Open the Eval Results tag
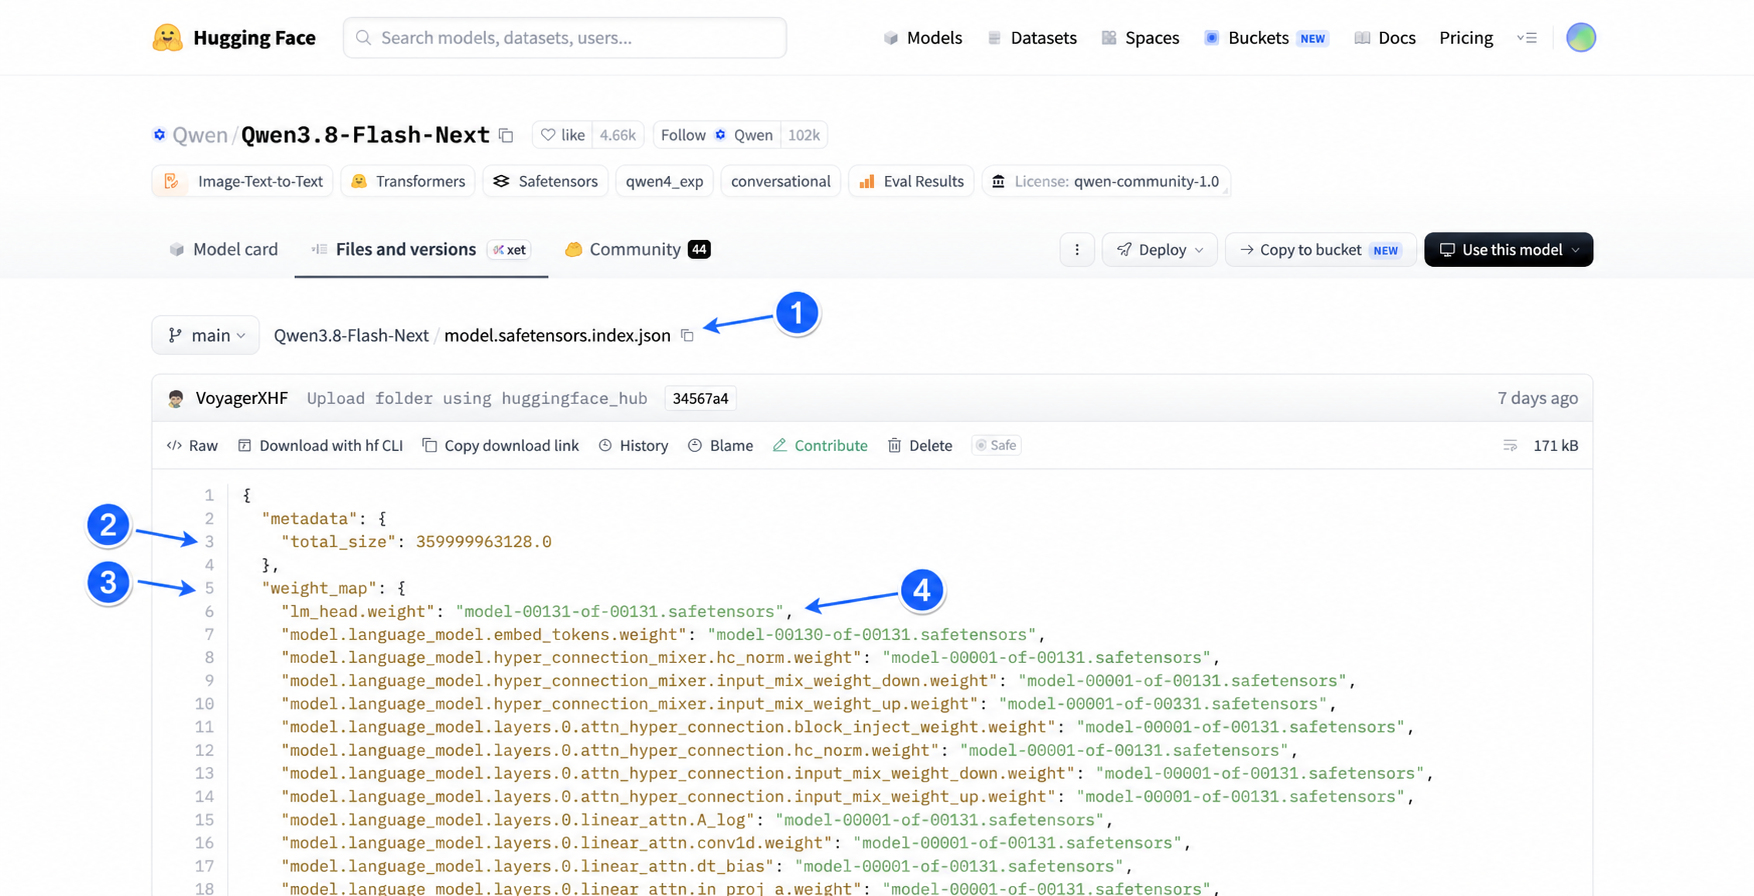This screenshot has width=1754, height=896. tap(911, 182)
